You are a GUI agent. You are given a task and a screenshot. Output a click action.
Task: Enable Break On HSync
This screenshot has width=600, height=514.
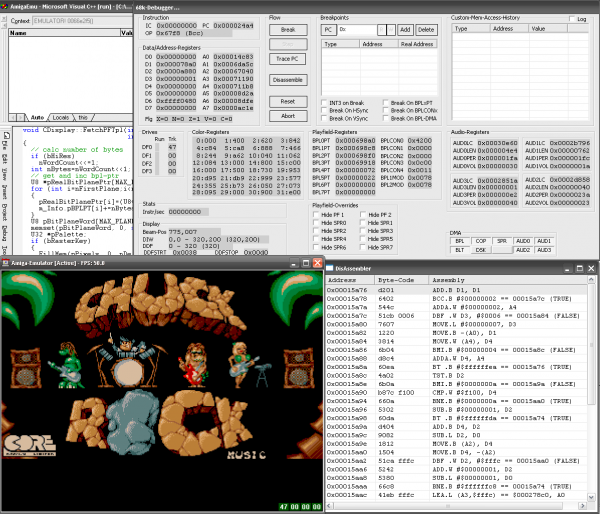coord(324,110)
